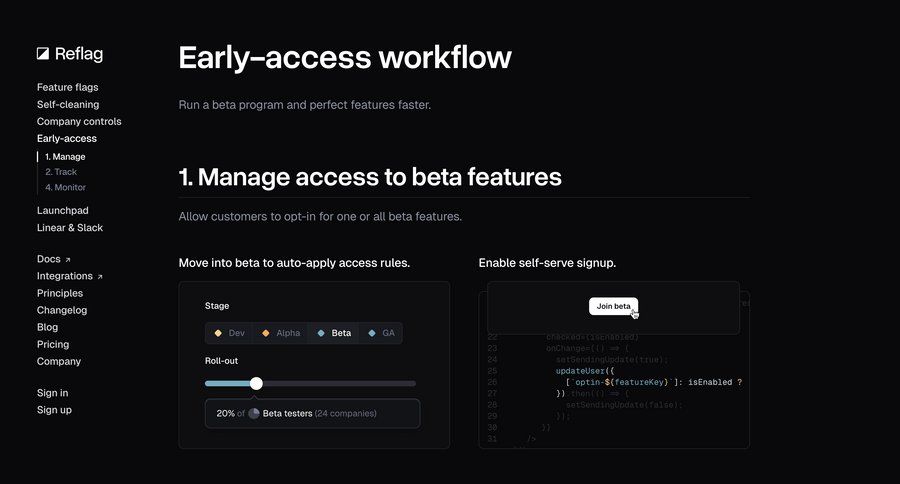Click the Sign up link
900x484 pixels.
click(x=54, y=410)
